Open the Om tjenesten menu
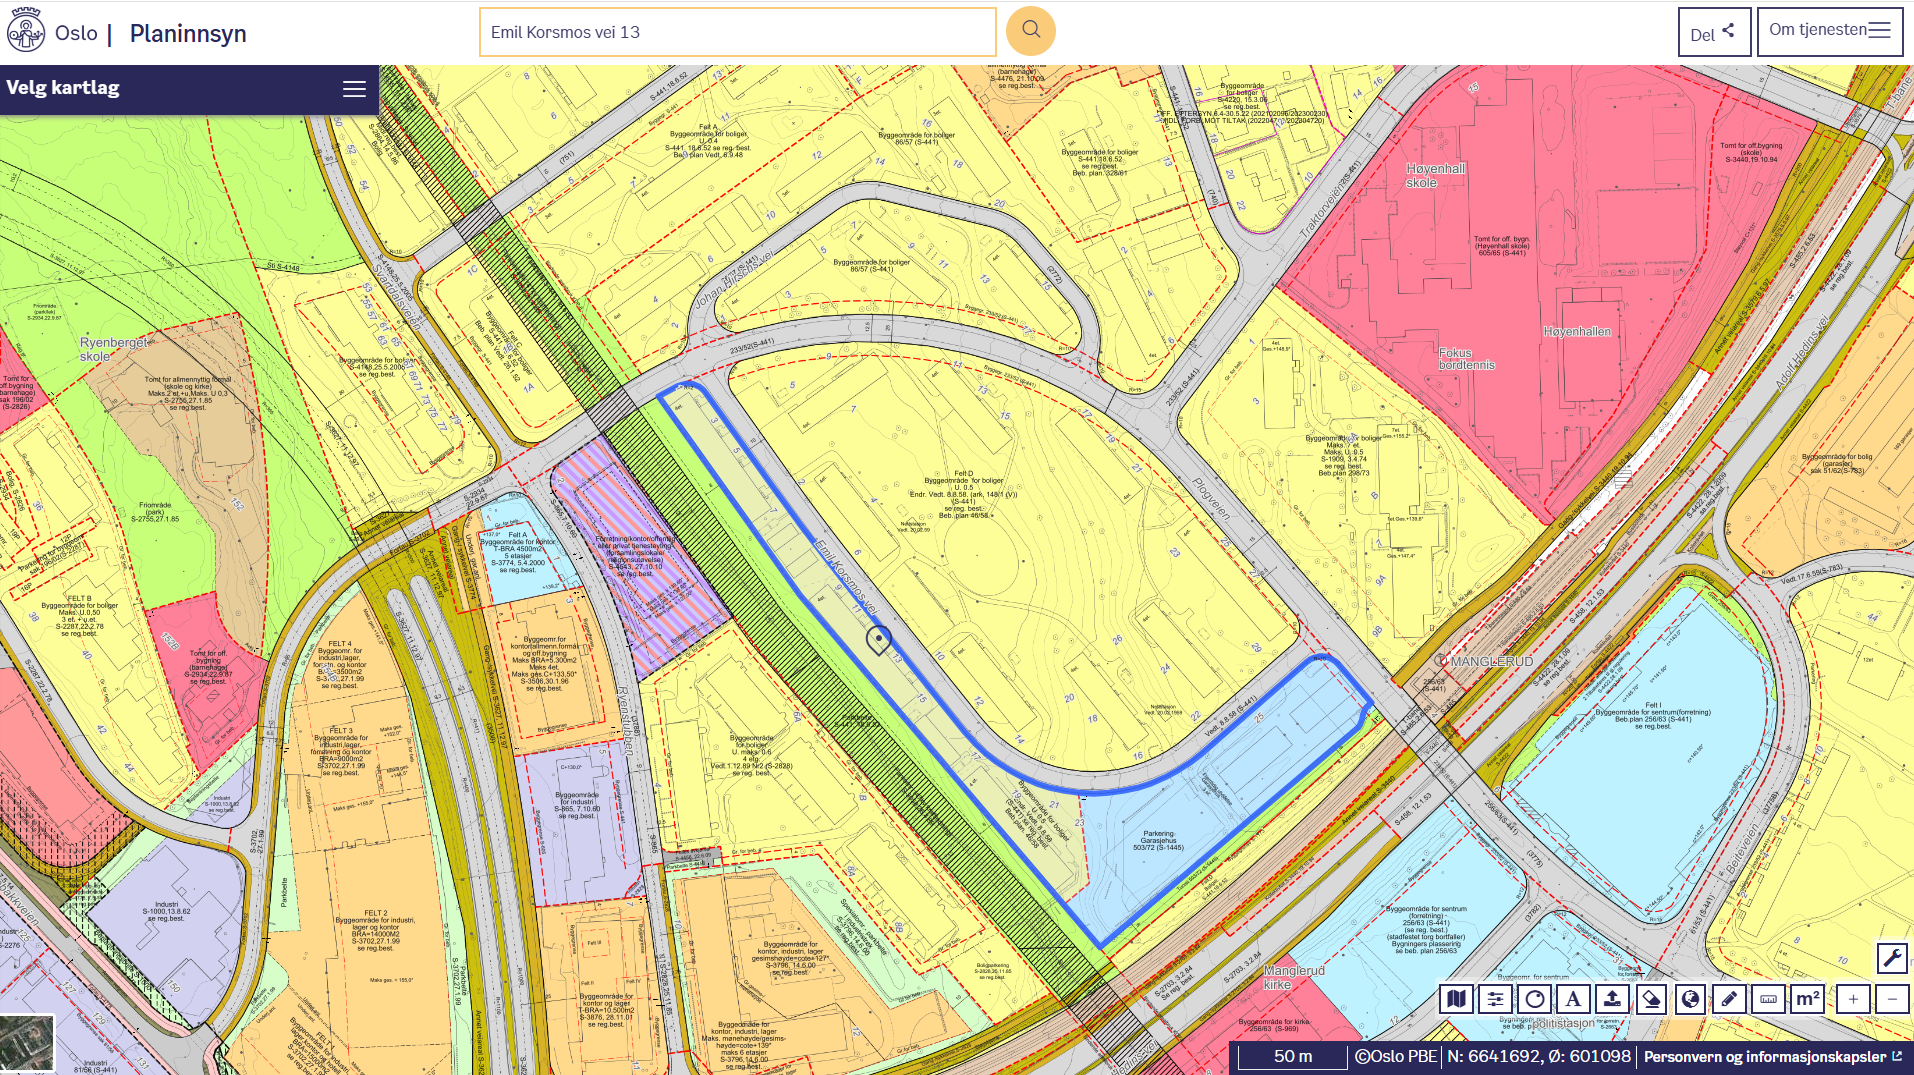1914x1075 pixels. pyautogui.click(x=1829, y=31)
